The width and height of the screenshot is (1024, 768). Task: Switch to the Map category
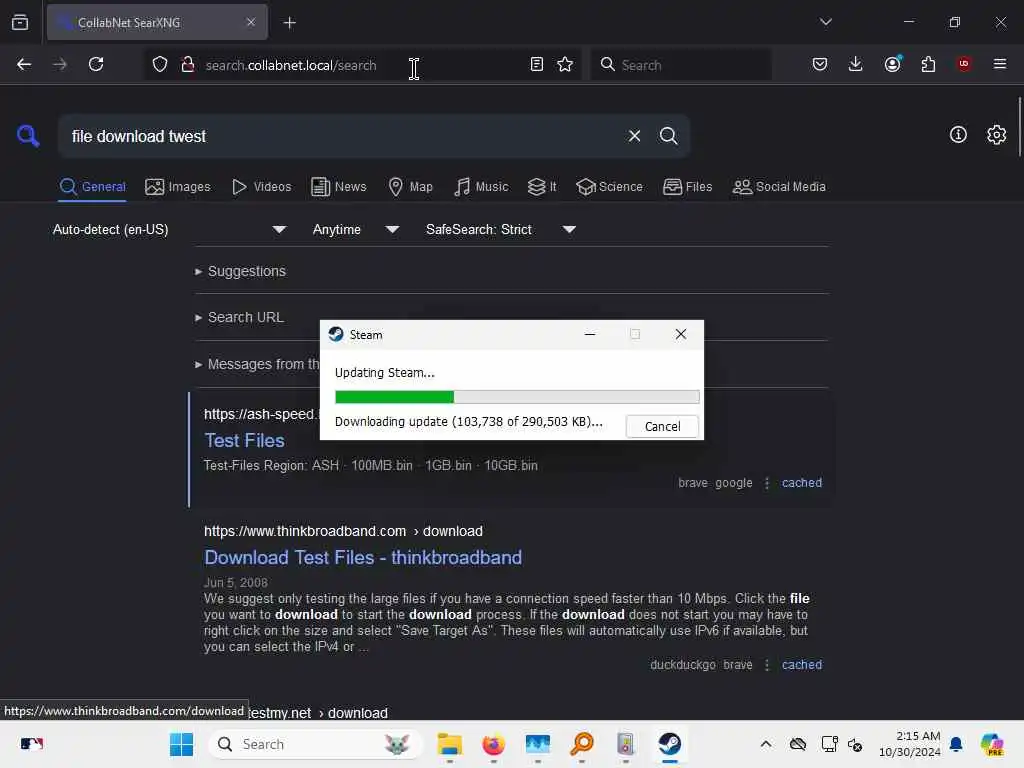pyautogui.click(x=410, y=187)
